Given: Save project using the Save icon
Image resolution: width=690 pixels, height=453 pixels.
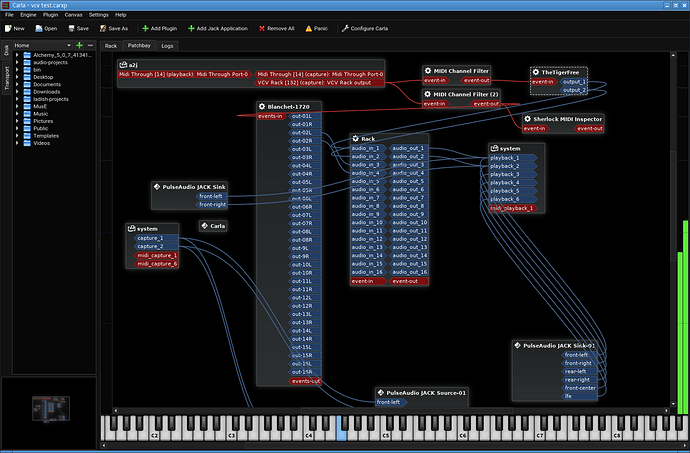Looking at the screenshot, I should 71,29.
